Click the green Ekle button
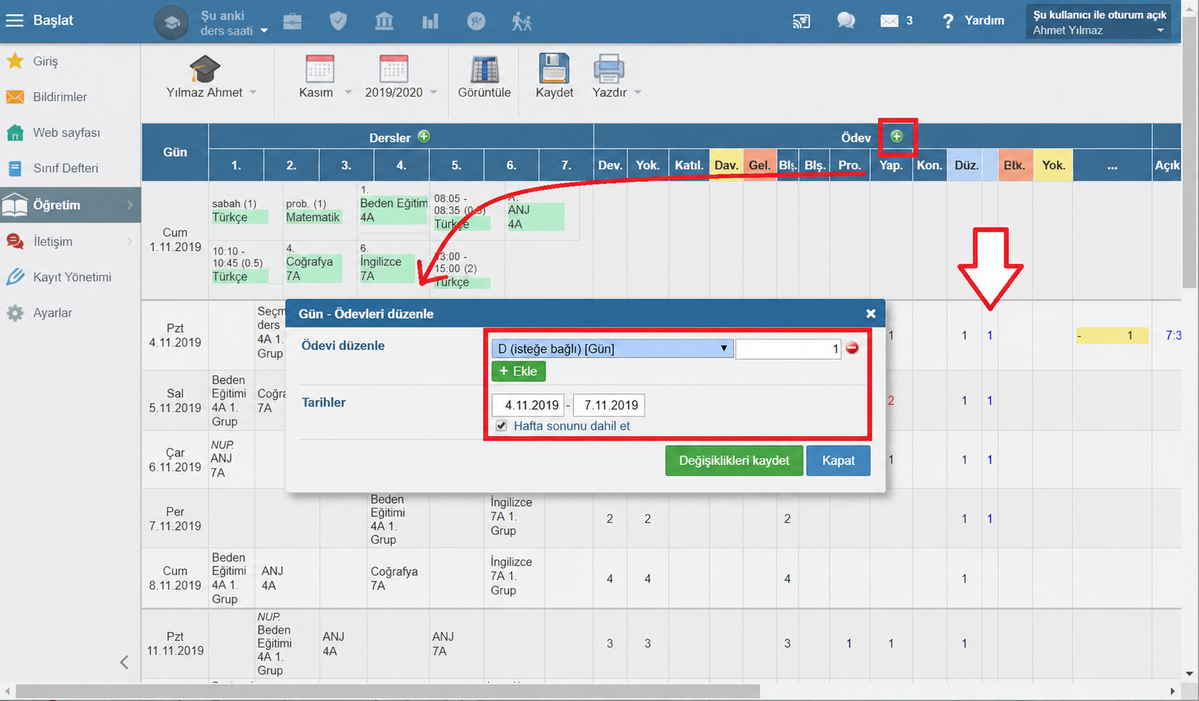This screenshot has height=701, width=1199. coord(518,371)
